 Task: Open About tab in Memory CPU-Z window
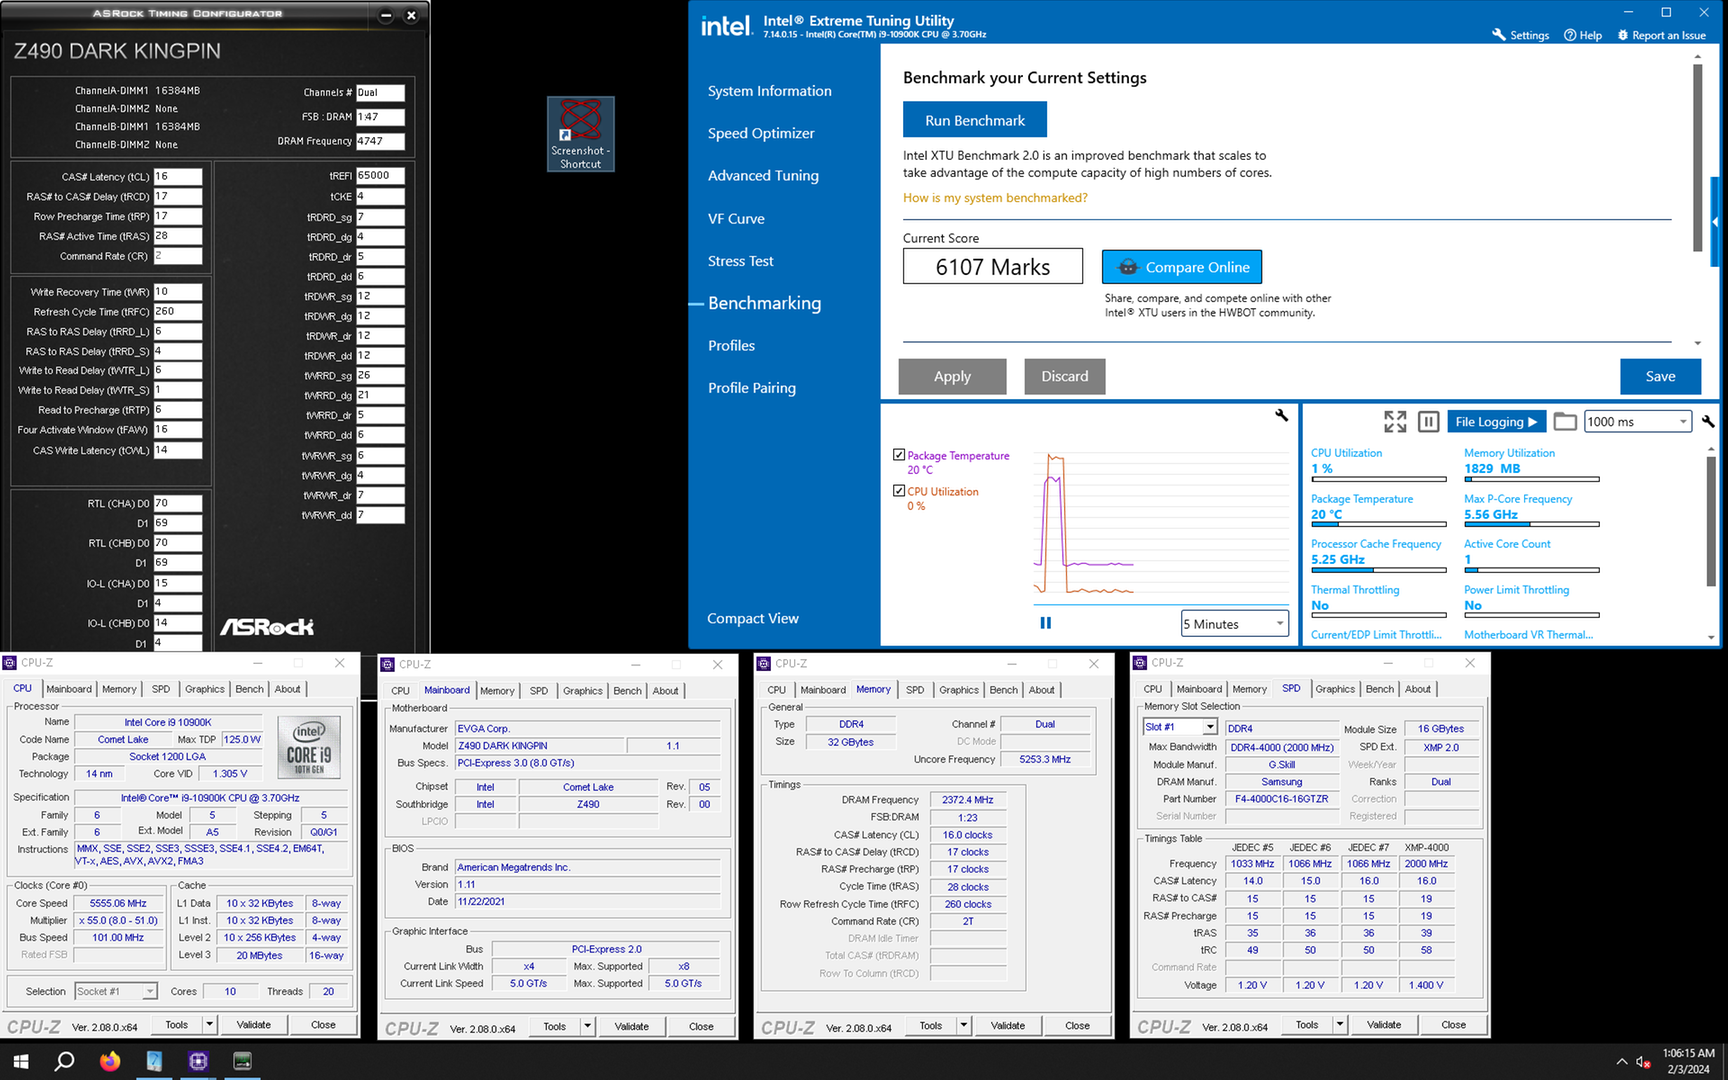[x=1041, y=690]
